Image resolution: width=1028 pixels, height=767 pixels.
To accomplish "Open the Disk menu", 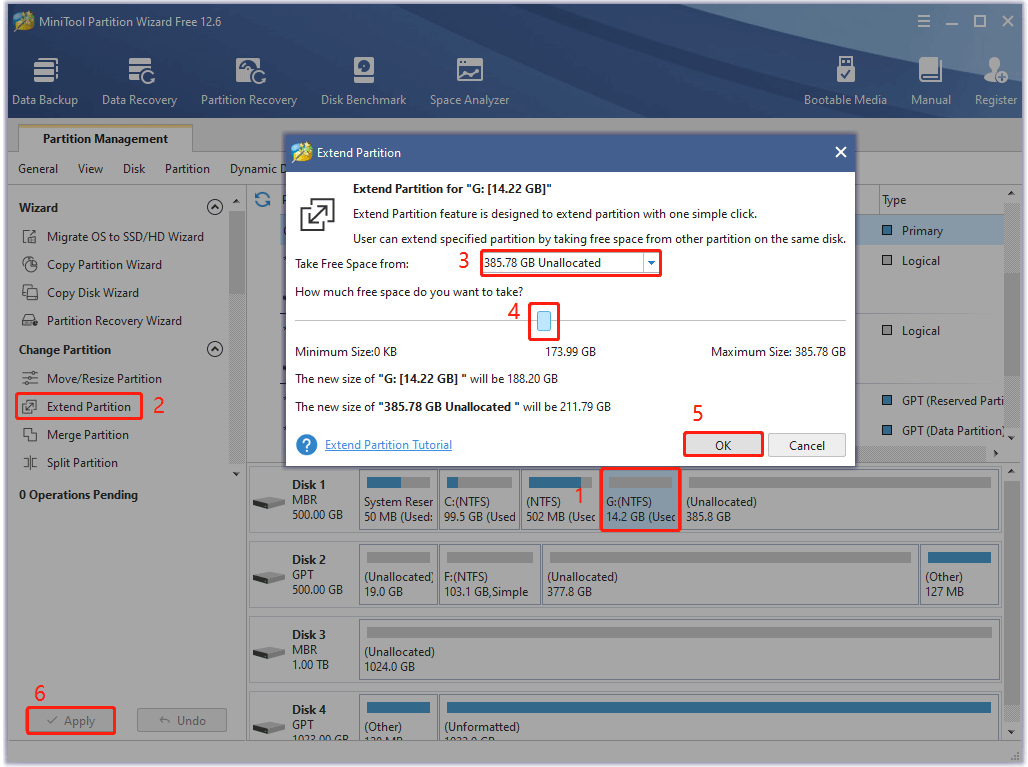I will (x=134, y=168).
